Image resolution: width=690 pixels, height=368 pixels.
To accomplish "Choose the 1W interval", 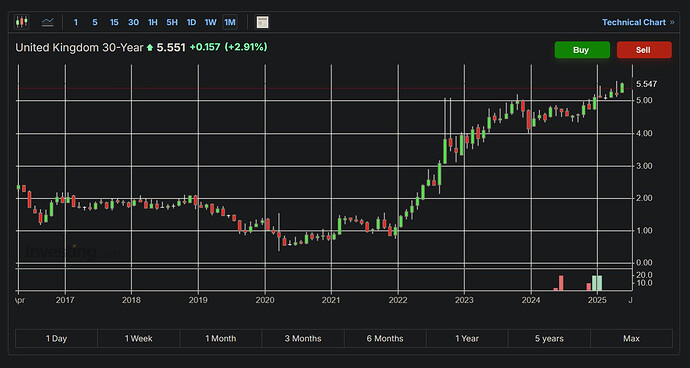I will tap(210, 22).
